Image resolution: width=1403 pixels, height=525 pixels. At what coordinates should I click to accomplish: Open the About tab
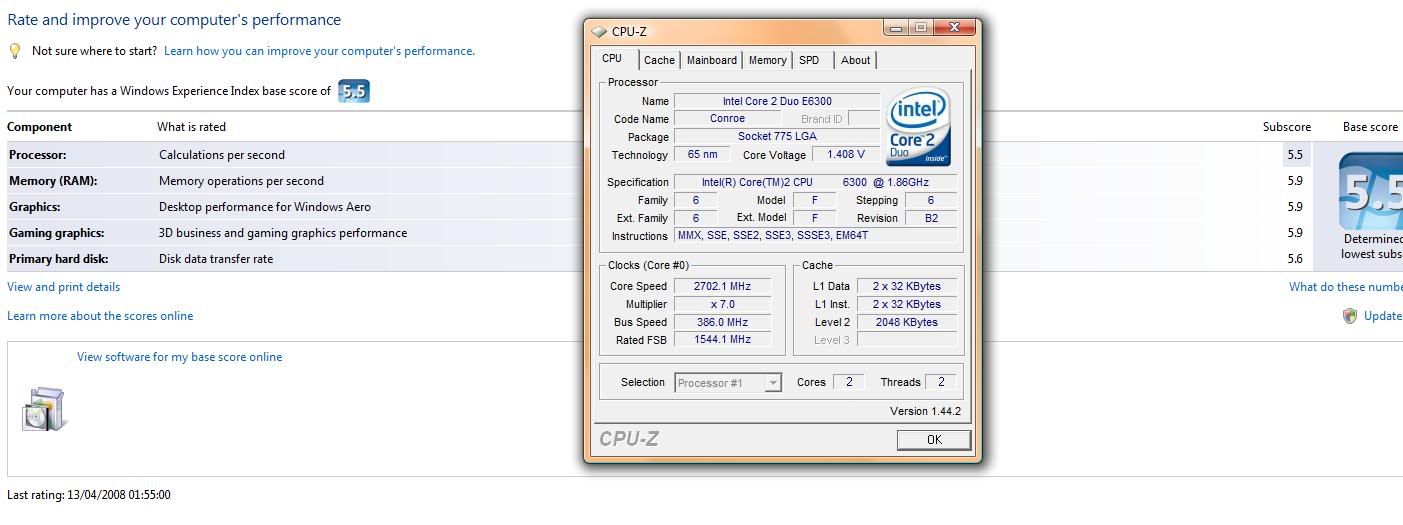(x=855, y=60)
